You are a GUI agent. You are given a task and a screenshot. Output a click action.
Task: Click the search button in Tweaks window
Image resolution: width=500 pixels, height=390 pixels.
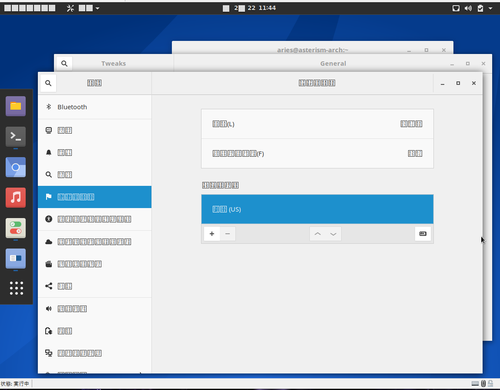pyautogui.click(x=64, y=63)
